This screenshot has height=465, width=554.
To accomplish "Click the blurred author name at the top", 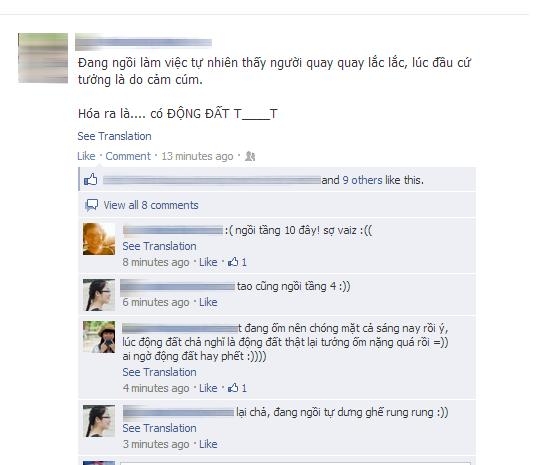I will tap(143, 42).
